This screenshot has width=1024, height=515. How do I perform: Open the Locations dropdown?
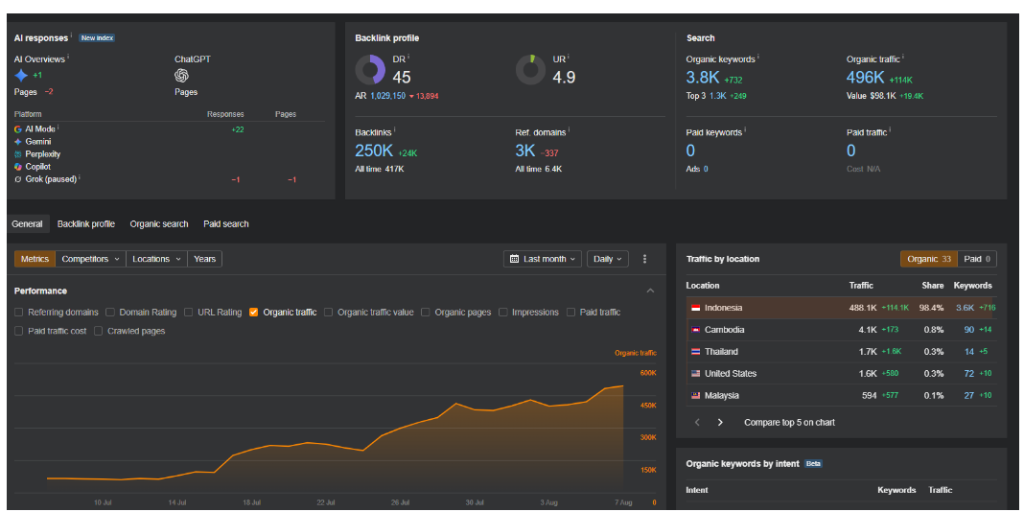(x=157, y=259)
